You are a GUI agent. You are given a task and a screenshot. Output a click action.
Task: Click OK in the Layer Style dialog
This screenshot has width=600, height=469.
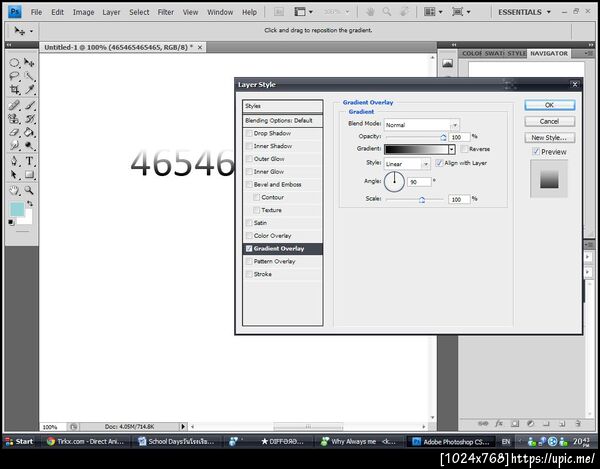click(549, 105)
